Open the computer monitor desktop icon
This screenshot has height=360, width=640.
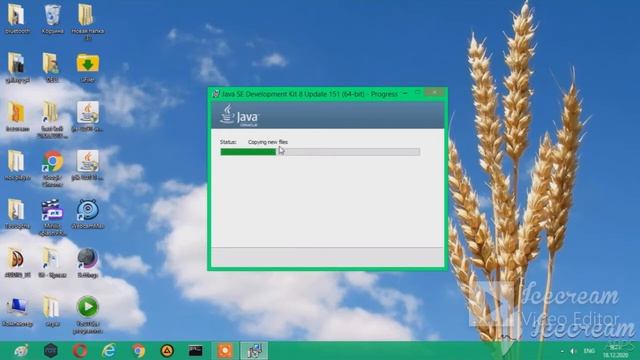17,311
